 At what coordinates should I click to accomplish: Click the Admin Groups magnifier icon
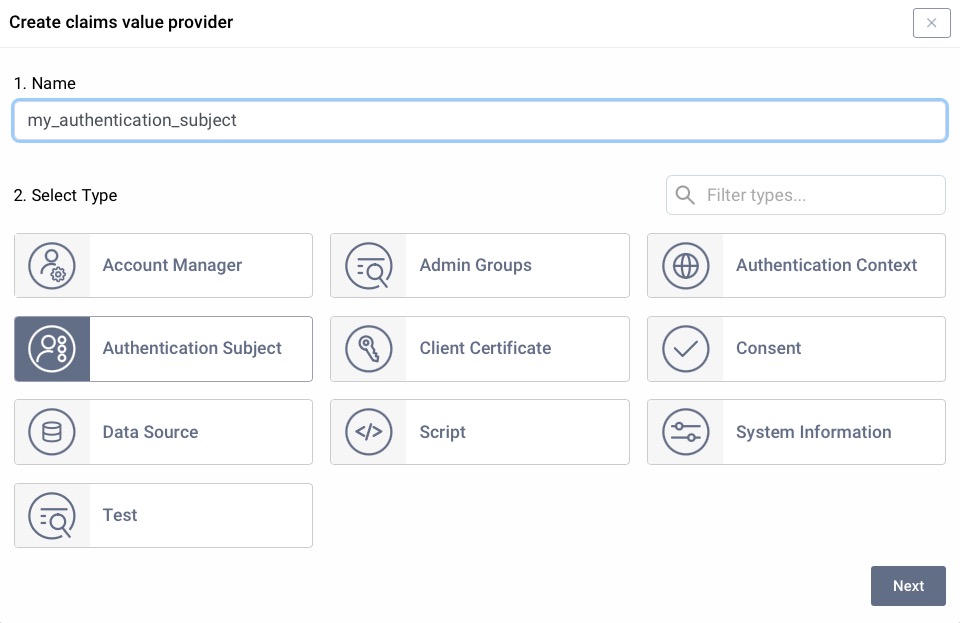369,265
